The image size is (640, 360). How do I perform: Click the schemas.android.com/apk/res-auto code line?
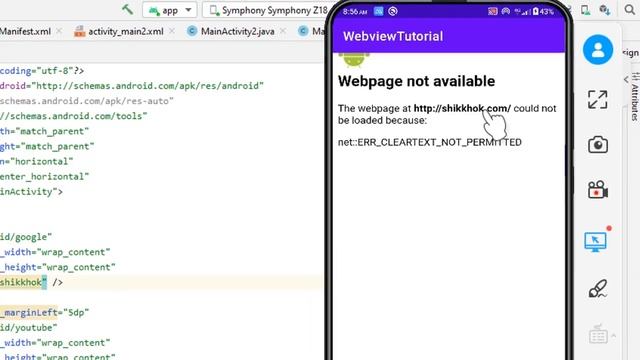point(87,101)
